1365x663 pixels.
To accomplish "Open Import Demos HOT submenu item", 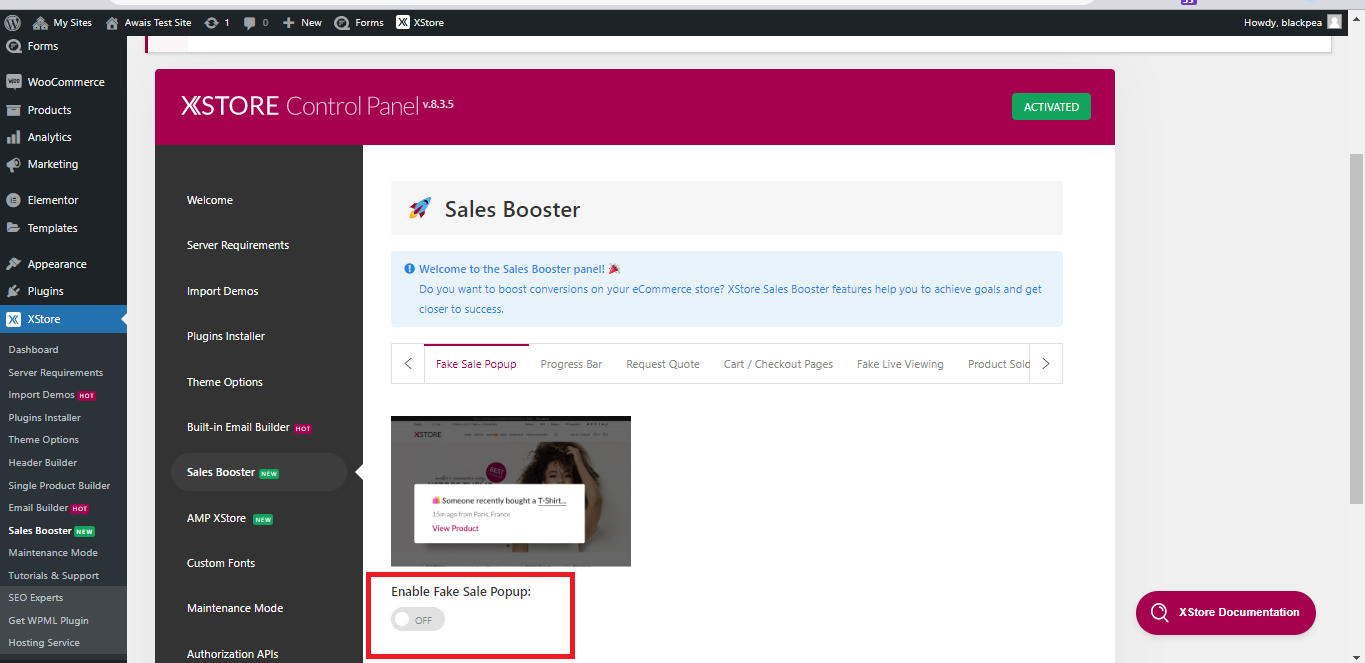I will [x=51, y=395].
